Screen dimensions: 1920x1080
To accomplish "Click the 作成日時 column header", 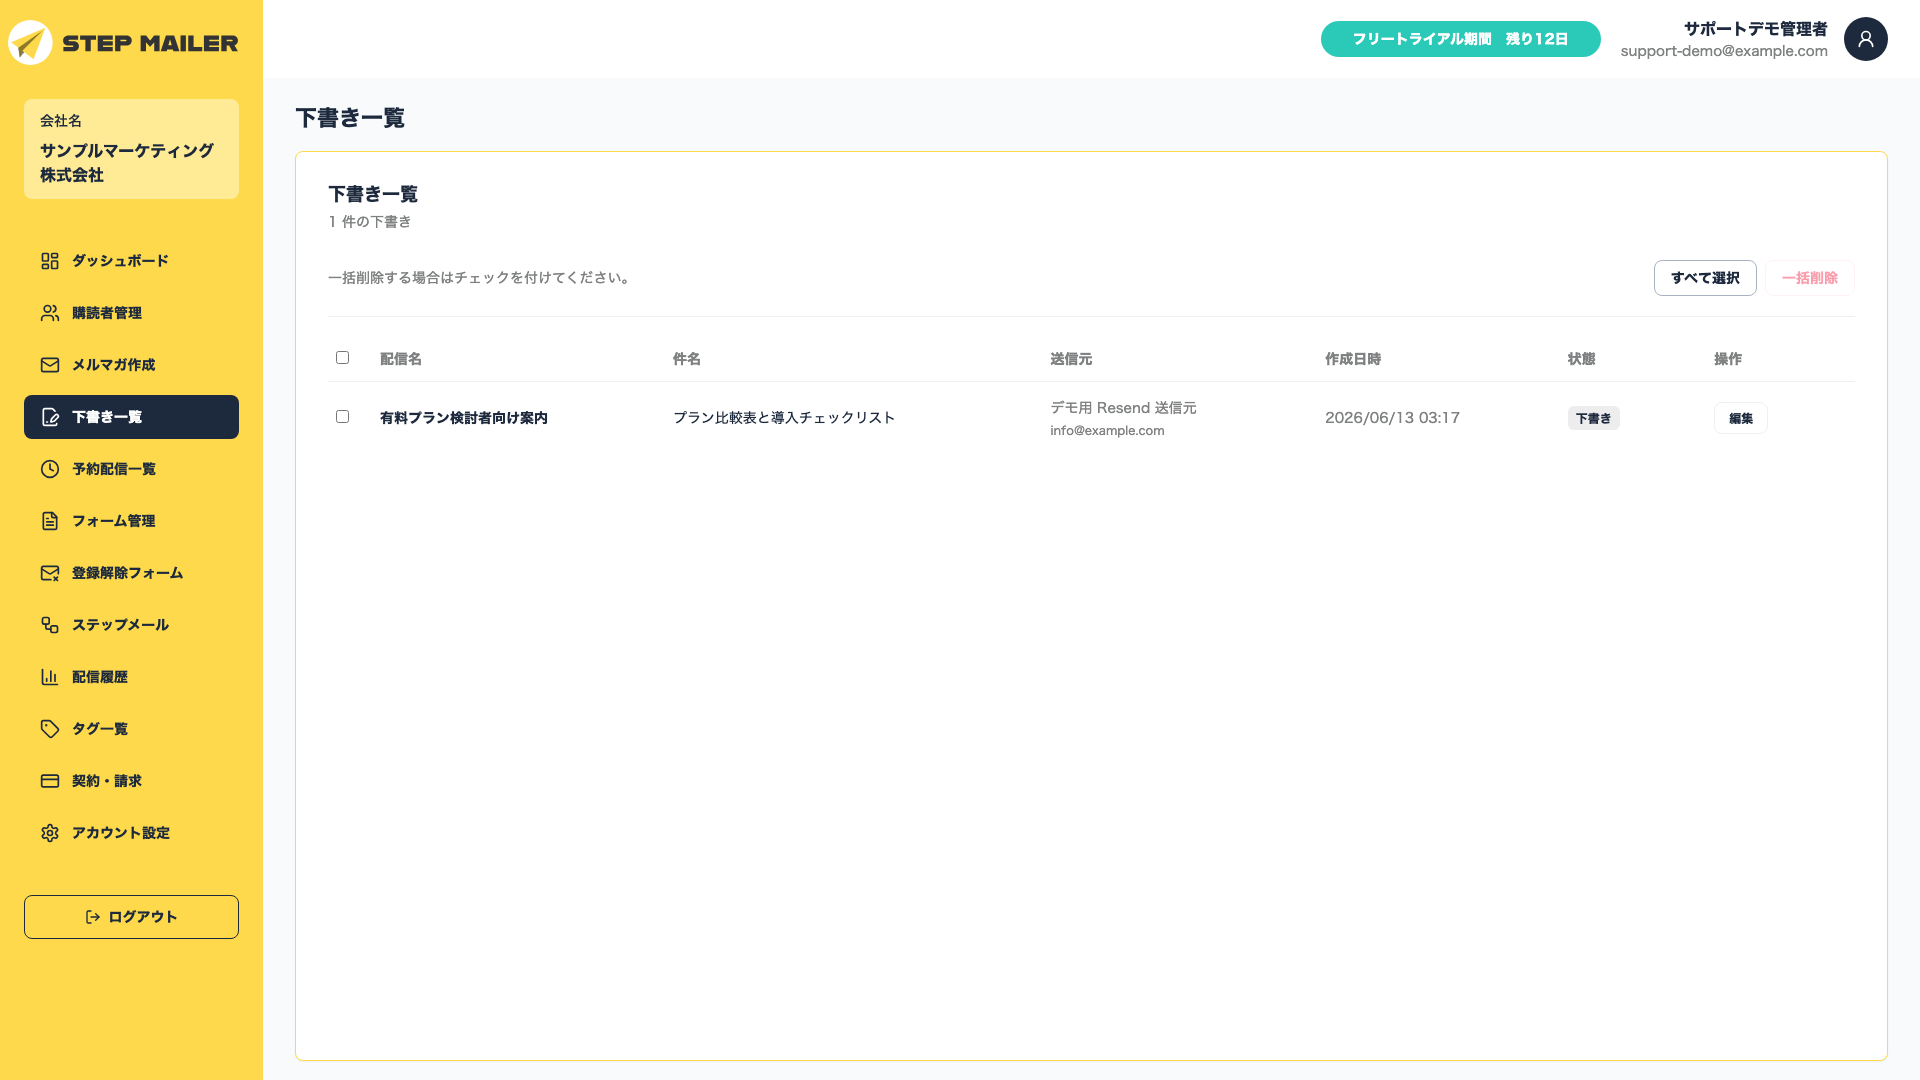I will point(1353,359).
